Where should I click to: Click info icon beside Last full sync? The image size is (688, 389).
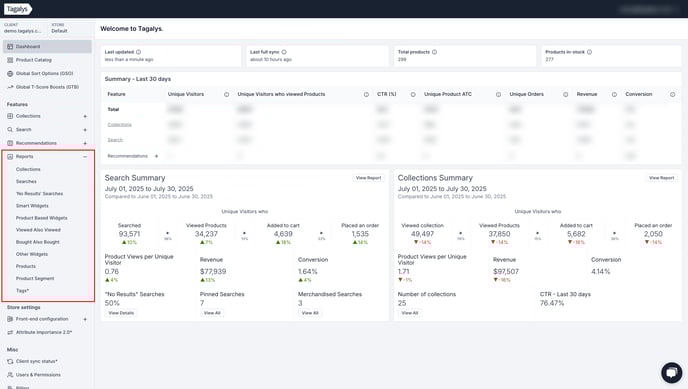click(x=284, y=52)
